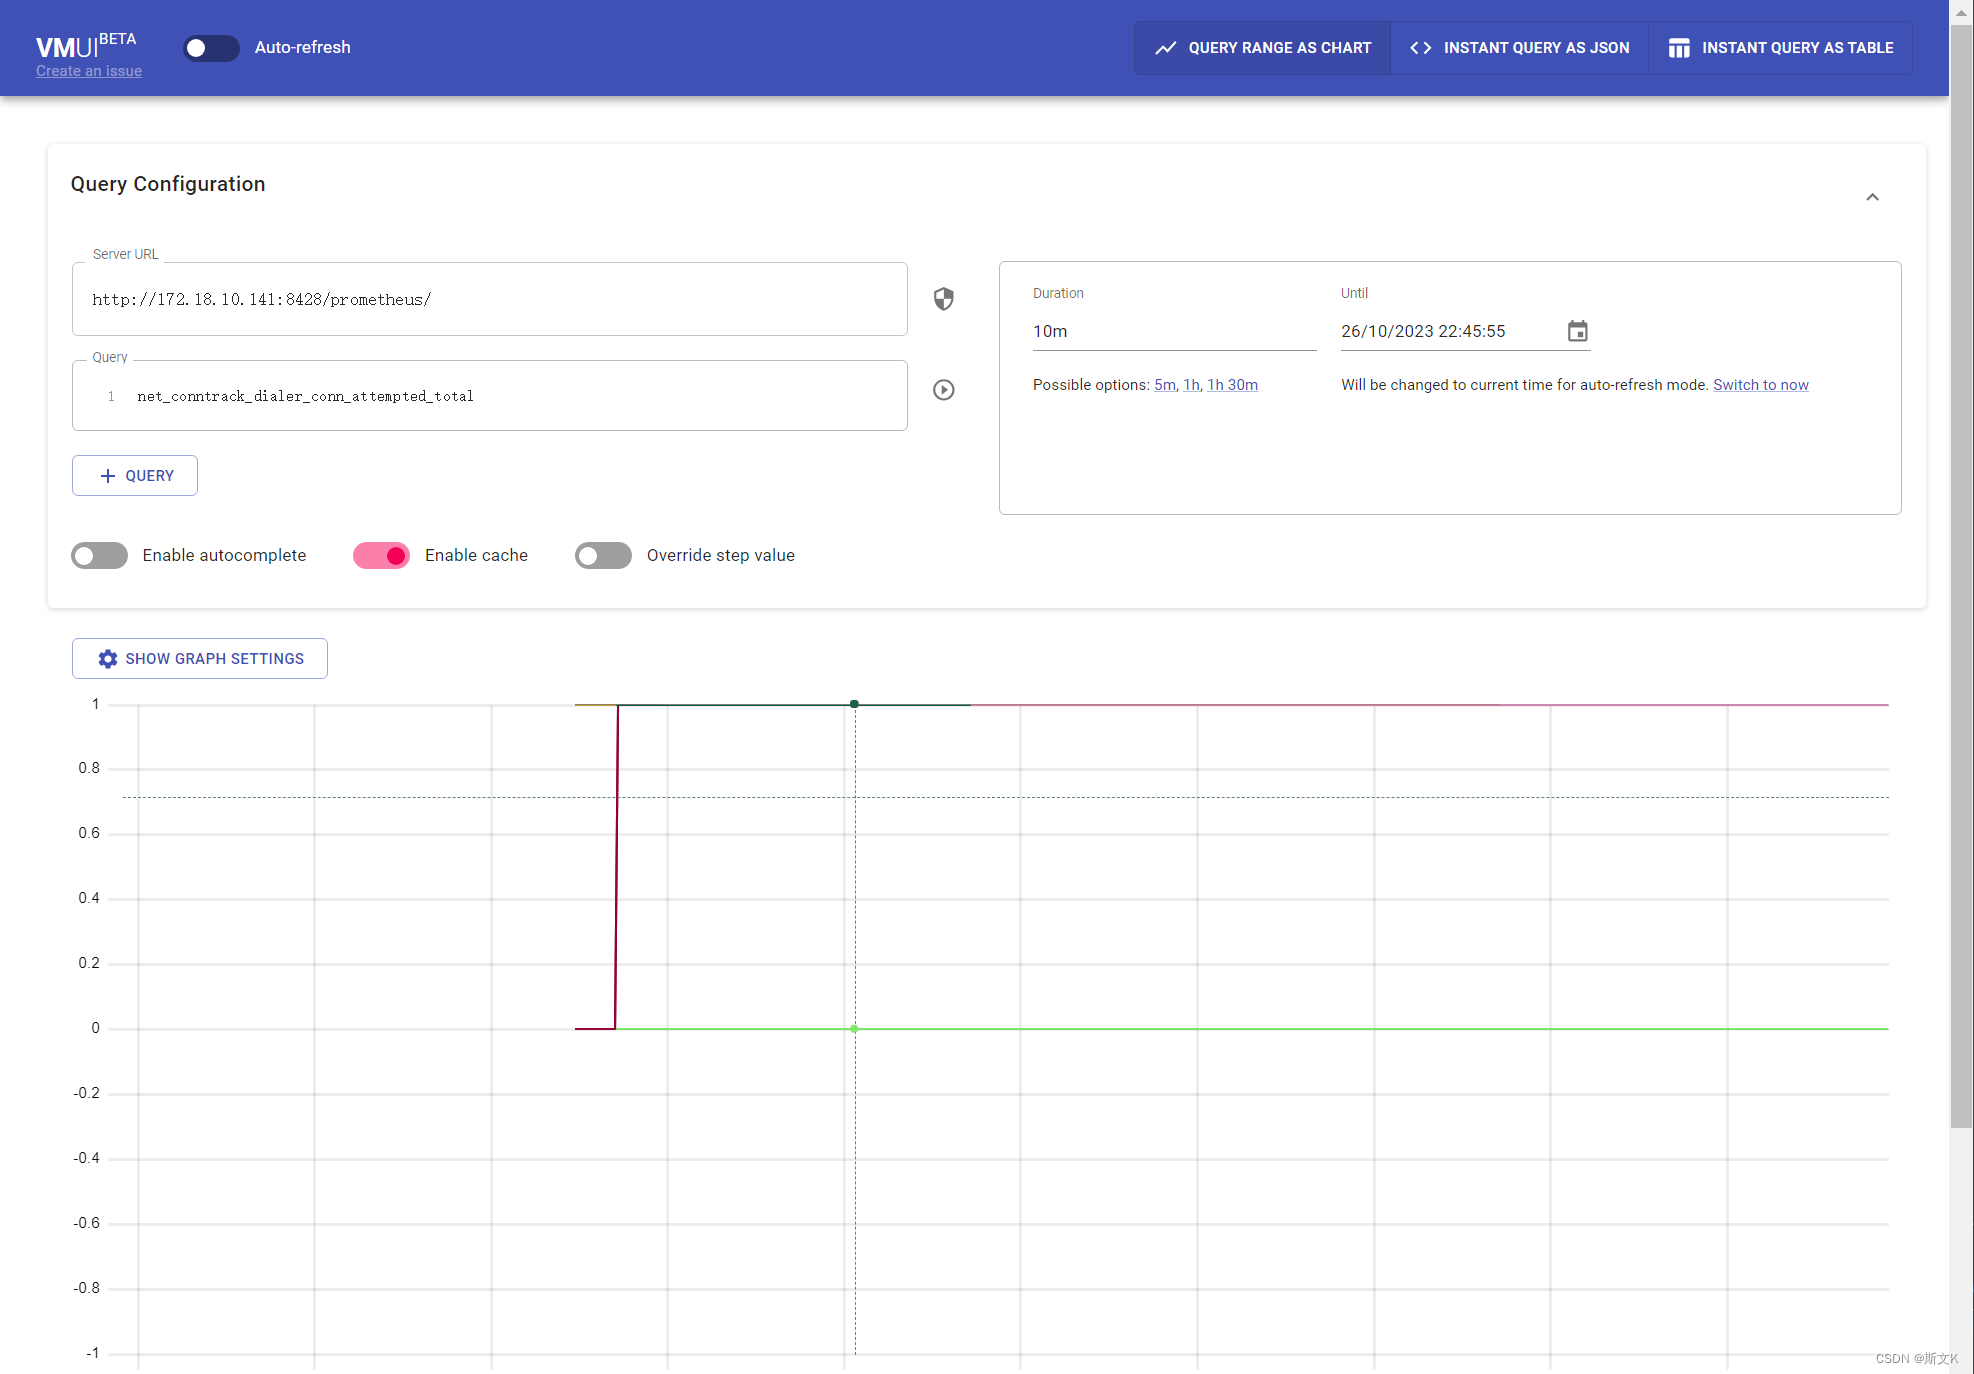Viewport: 1974px width, 1374px height.
Task: Toggle the Auto-refresh switch
Action: [x=210, y=48]
